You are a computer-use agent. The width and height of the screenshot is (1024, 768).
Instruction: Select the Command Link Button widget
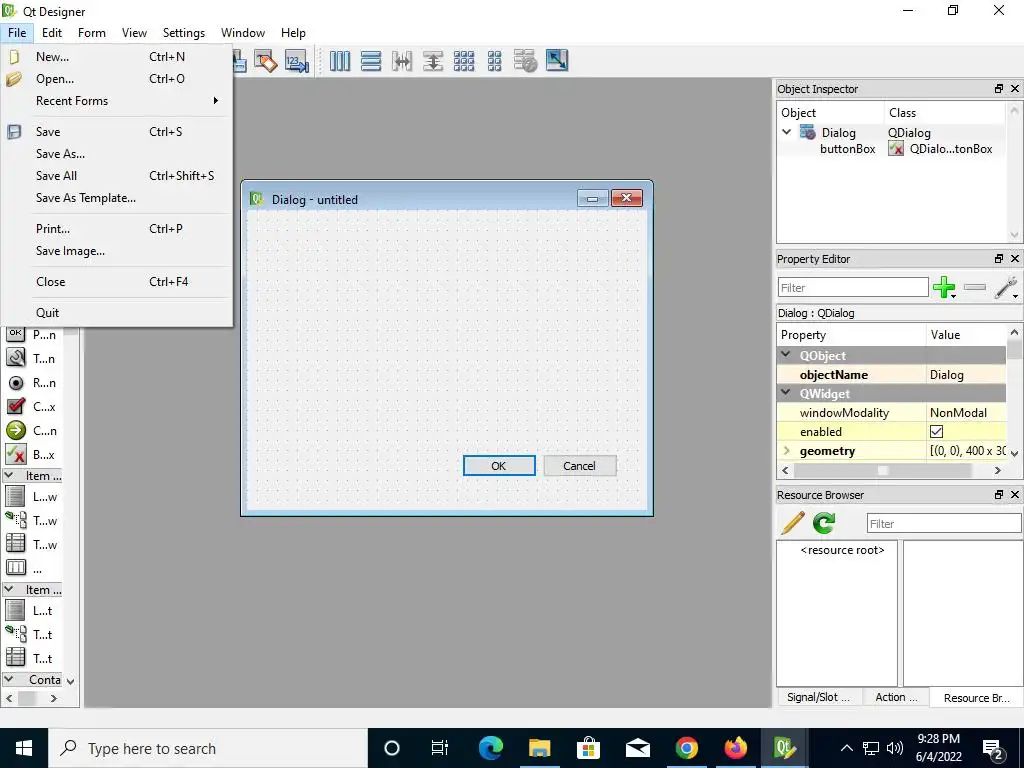click(31, 430)
